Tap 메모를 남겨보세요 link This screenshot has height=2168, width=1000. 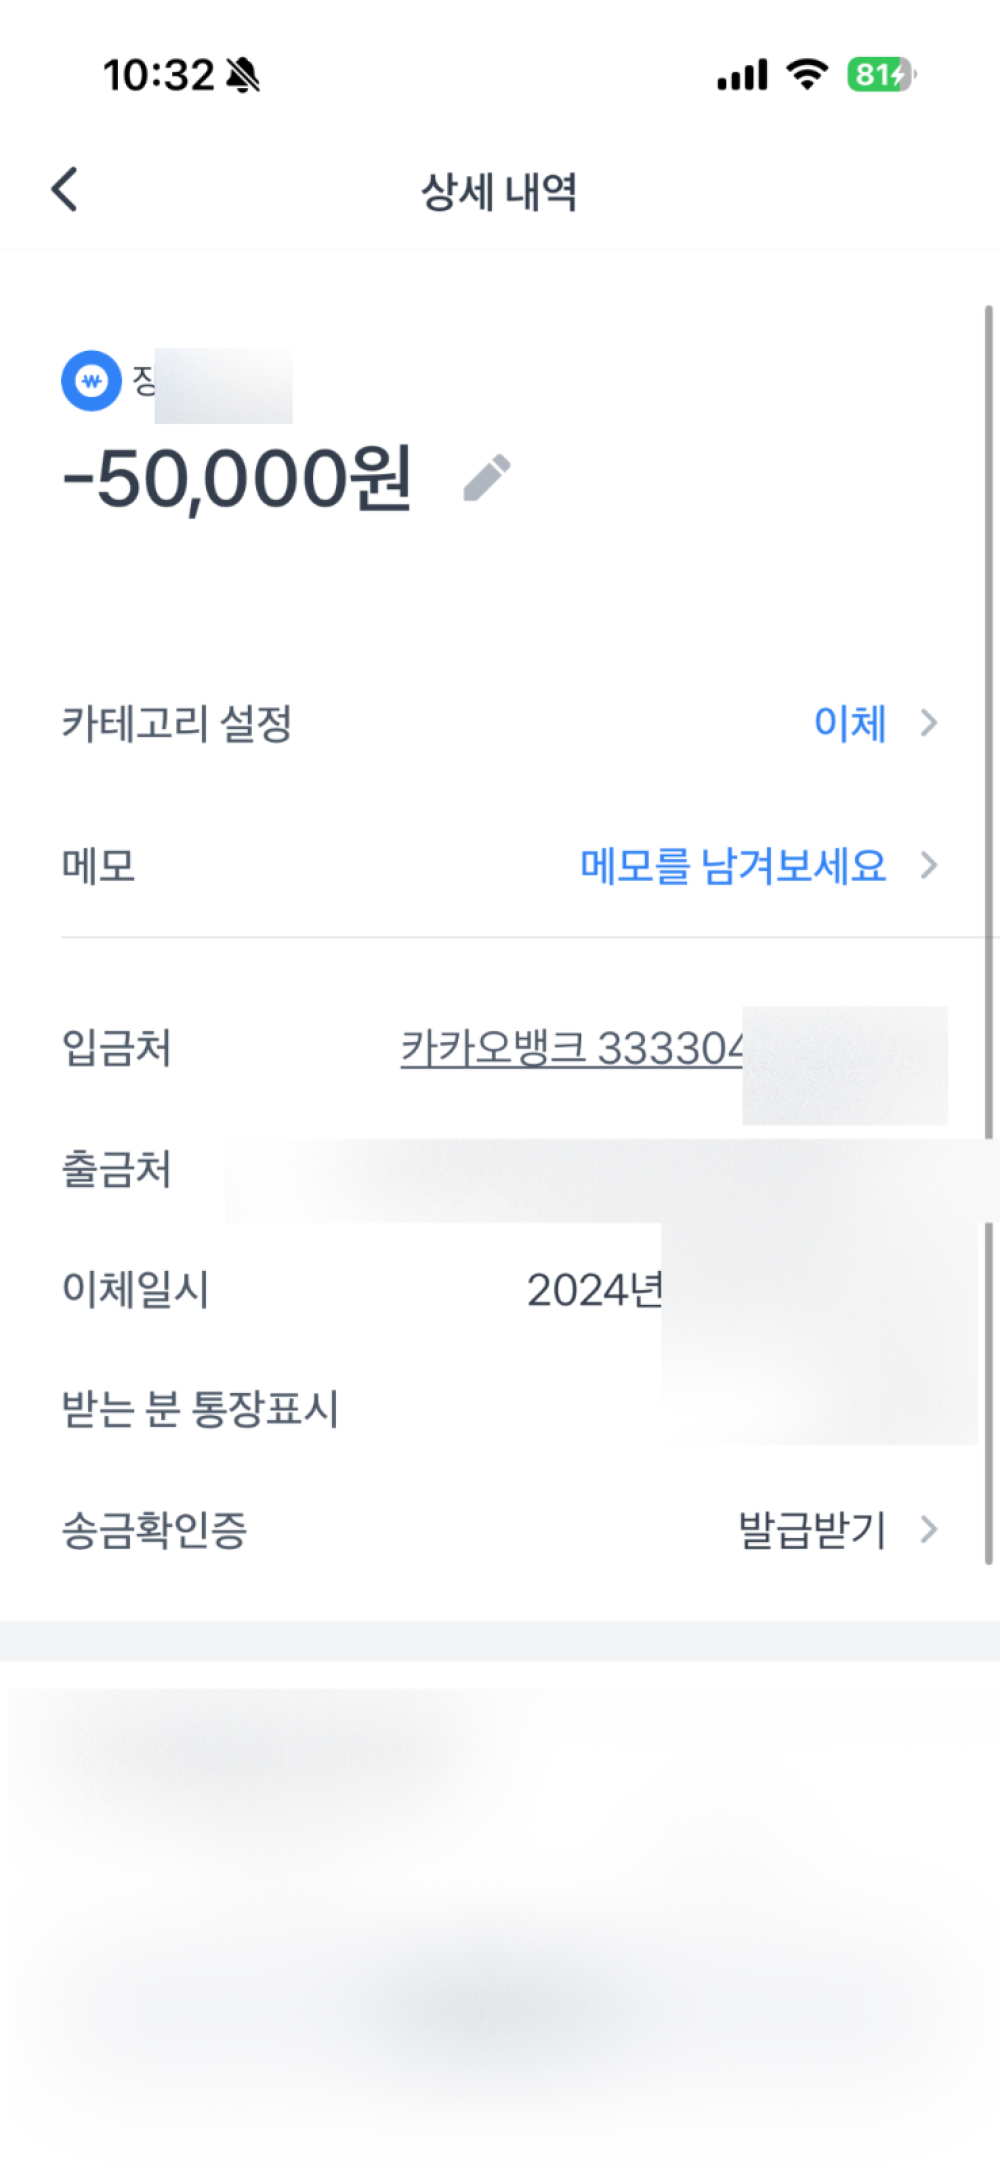tap(733, 865)
